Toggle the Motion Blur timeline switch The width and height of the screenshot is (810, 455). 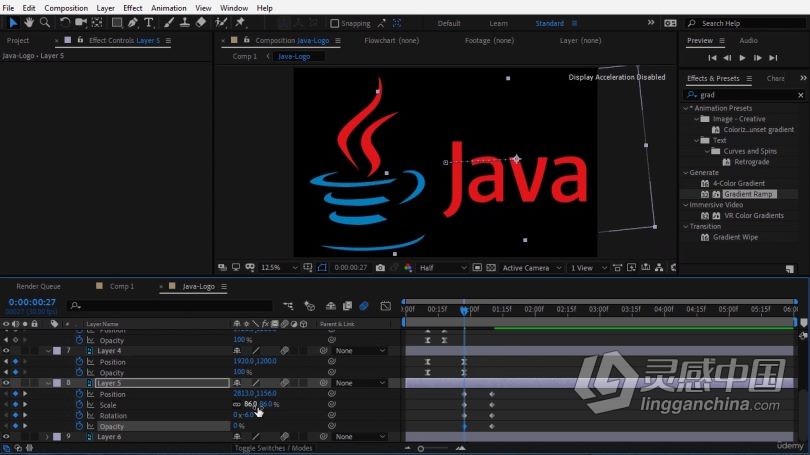pyautogui.click(x=364, y=306)
